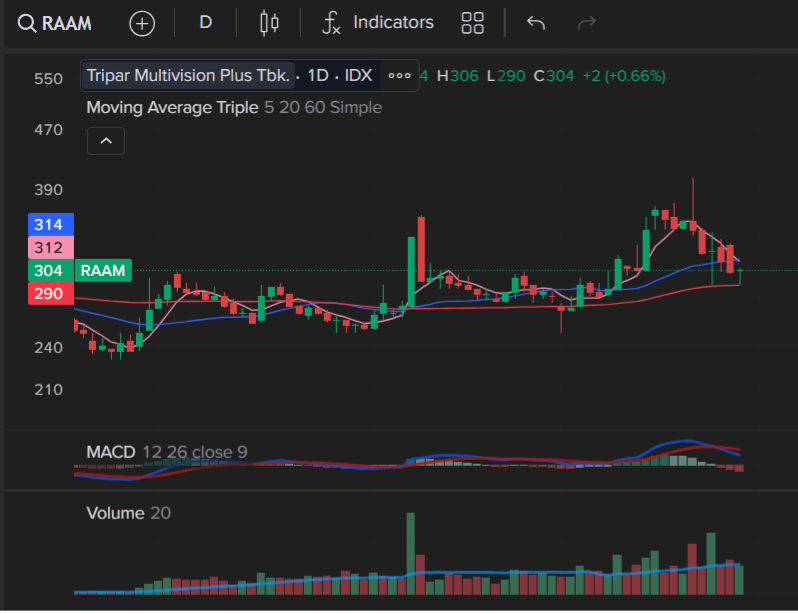798x614 pixels.
Task: Select the MACD 12 26 close 9 label
Action: coord(167,452)
